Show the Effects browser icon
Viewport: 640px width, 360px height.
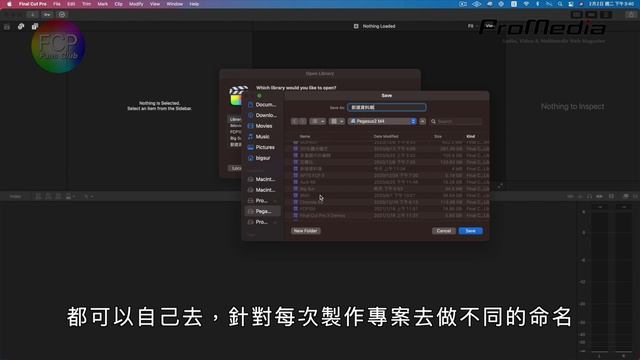[x=625, y=197]
